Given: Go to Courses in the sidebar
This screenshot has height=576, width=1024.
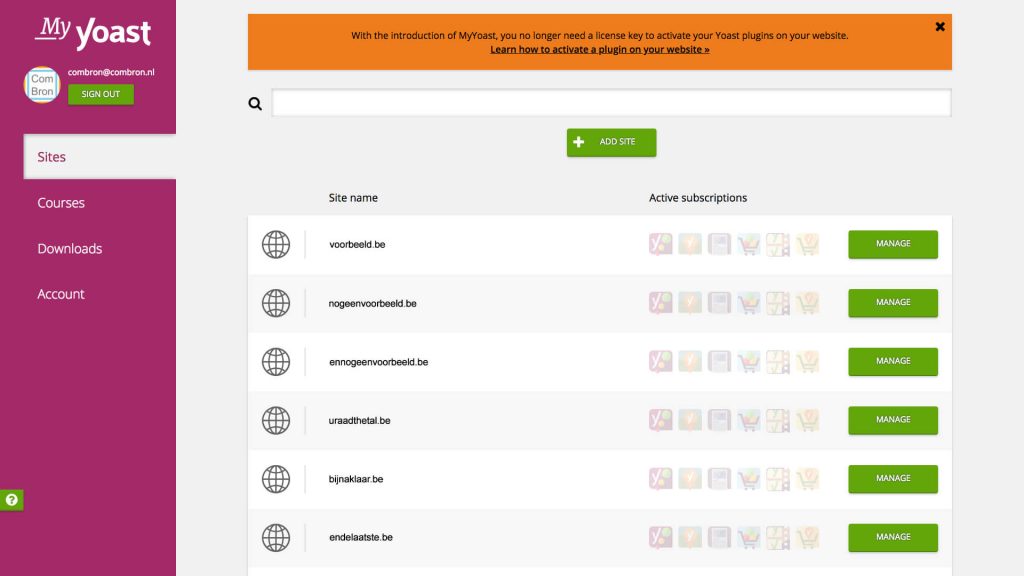Looking at the screenshot, I should 61,203.
